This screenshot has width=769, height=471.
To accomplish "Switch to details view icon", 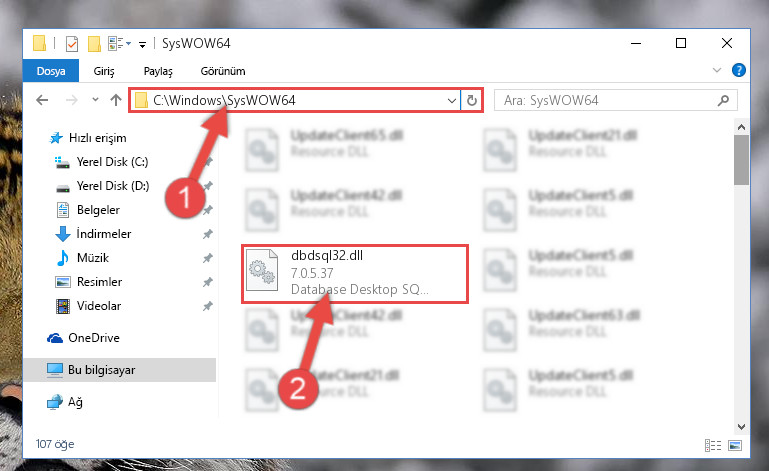I will point(713,445).
